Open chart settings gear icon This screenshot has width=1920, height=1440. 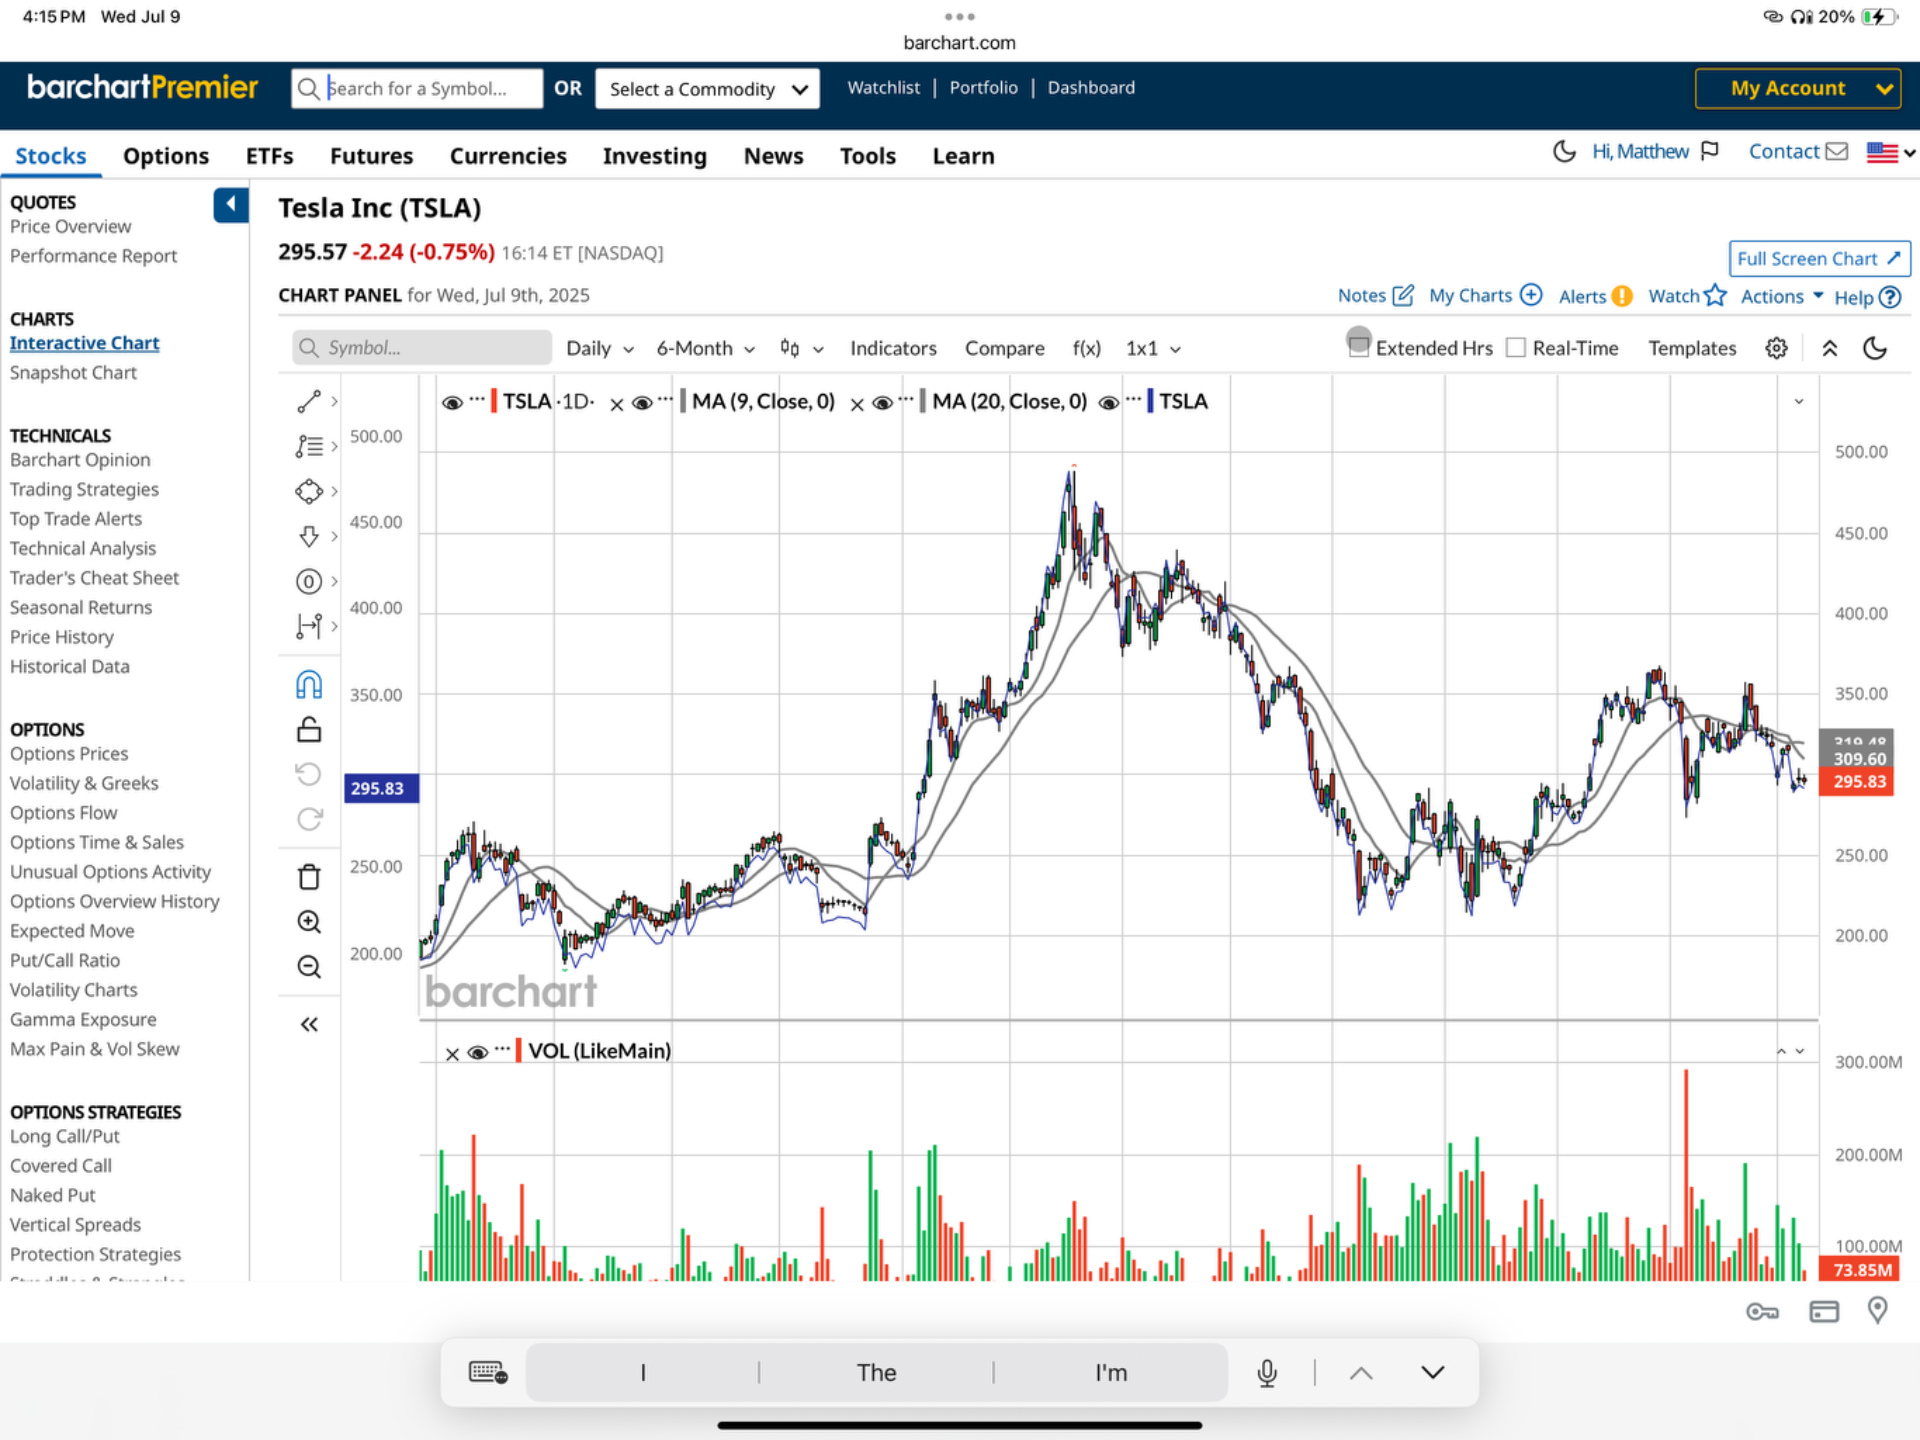click(x=1776, y=348)
